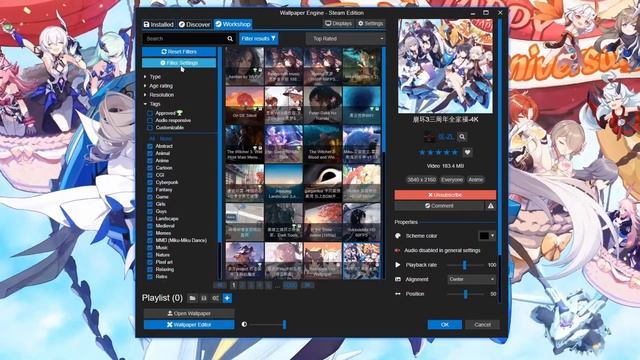Screen dimensions: 640x360
Task: Uncheck the Nature tag
Action: pyautogui.click(x=150, y=255)
